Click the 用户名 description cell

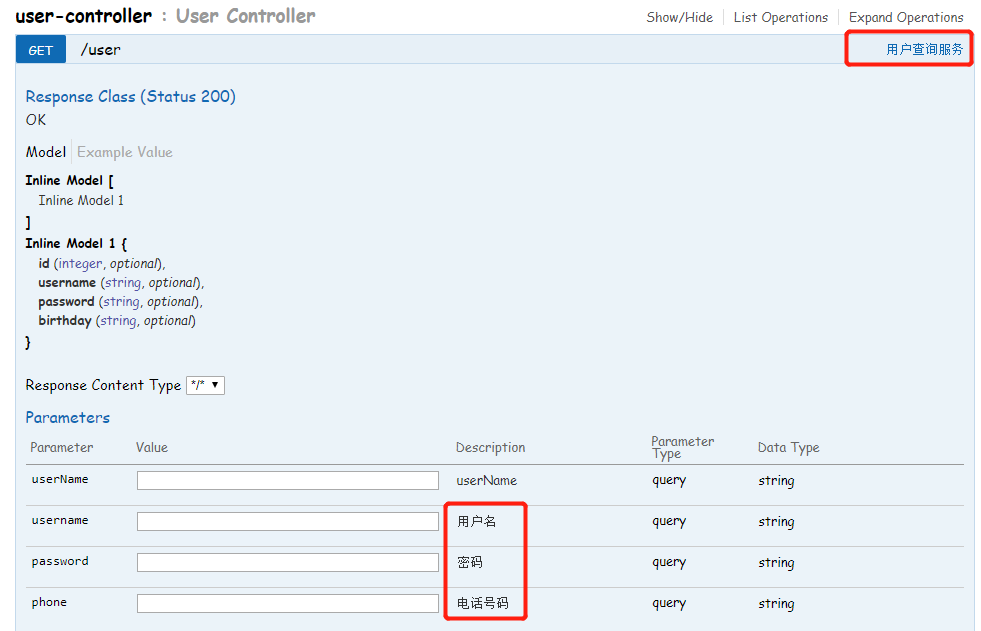[x=477, y=521]
